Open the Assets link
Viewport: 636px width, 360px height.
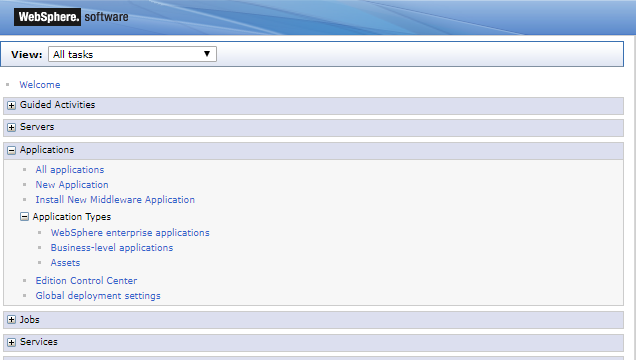[x=65, y=263]
